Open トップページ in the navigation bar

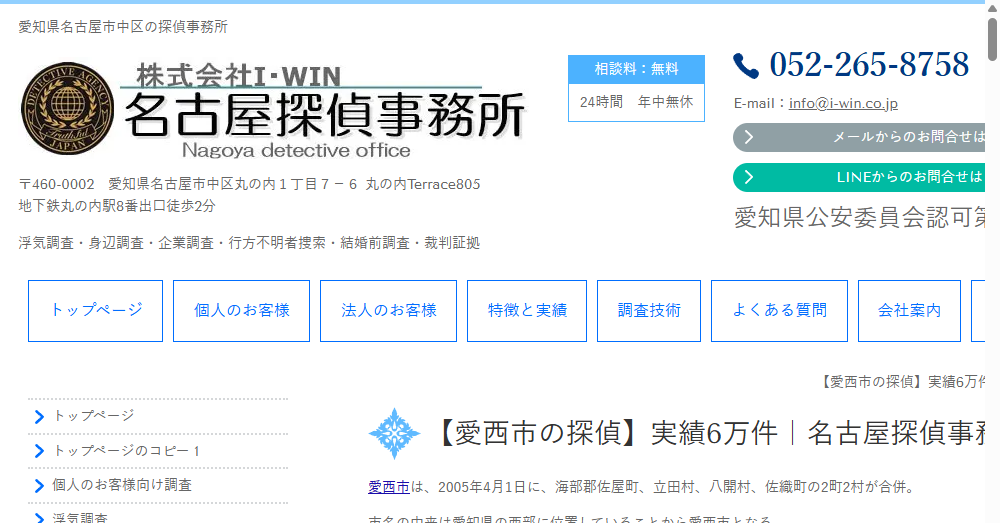(x=96, y=311)
